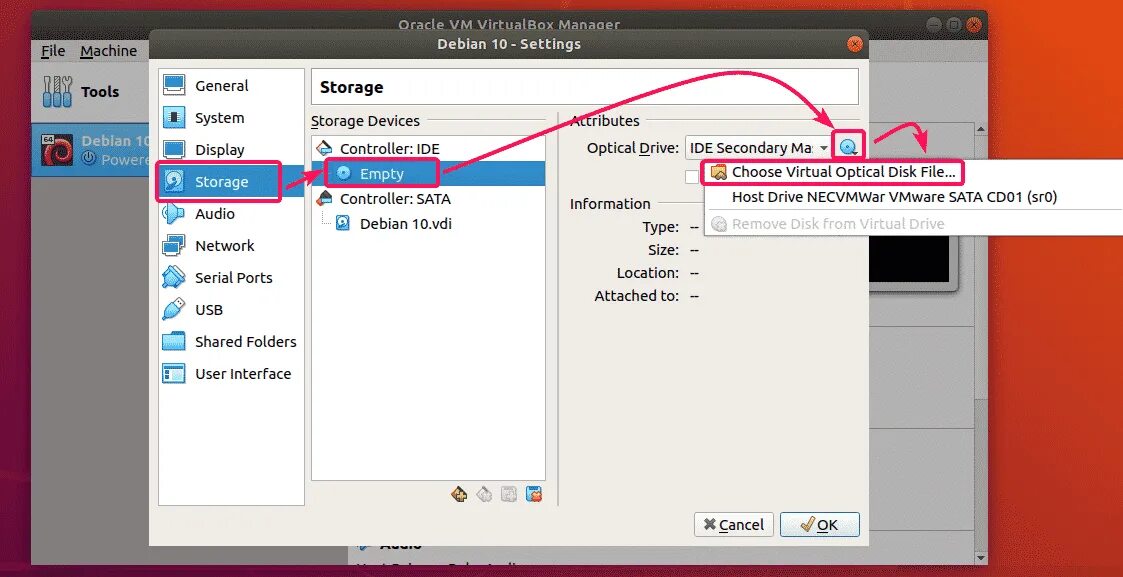Click the "Location:" information label
Image resolution: width=1123 pixels, height=577 pixels.
pos(647,273)
